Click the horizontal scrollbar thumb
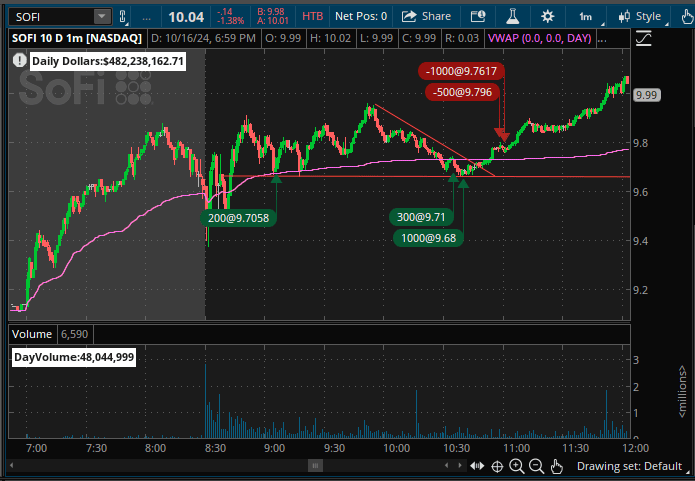The image size is (695, 481). point(315,465)
